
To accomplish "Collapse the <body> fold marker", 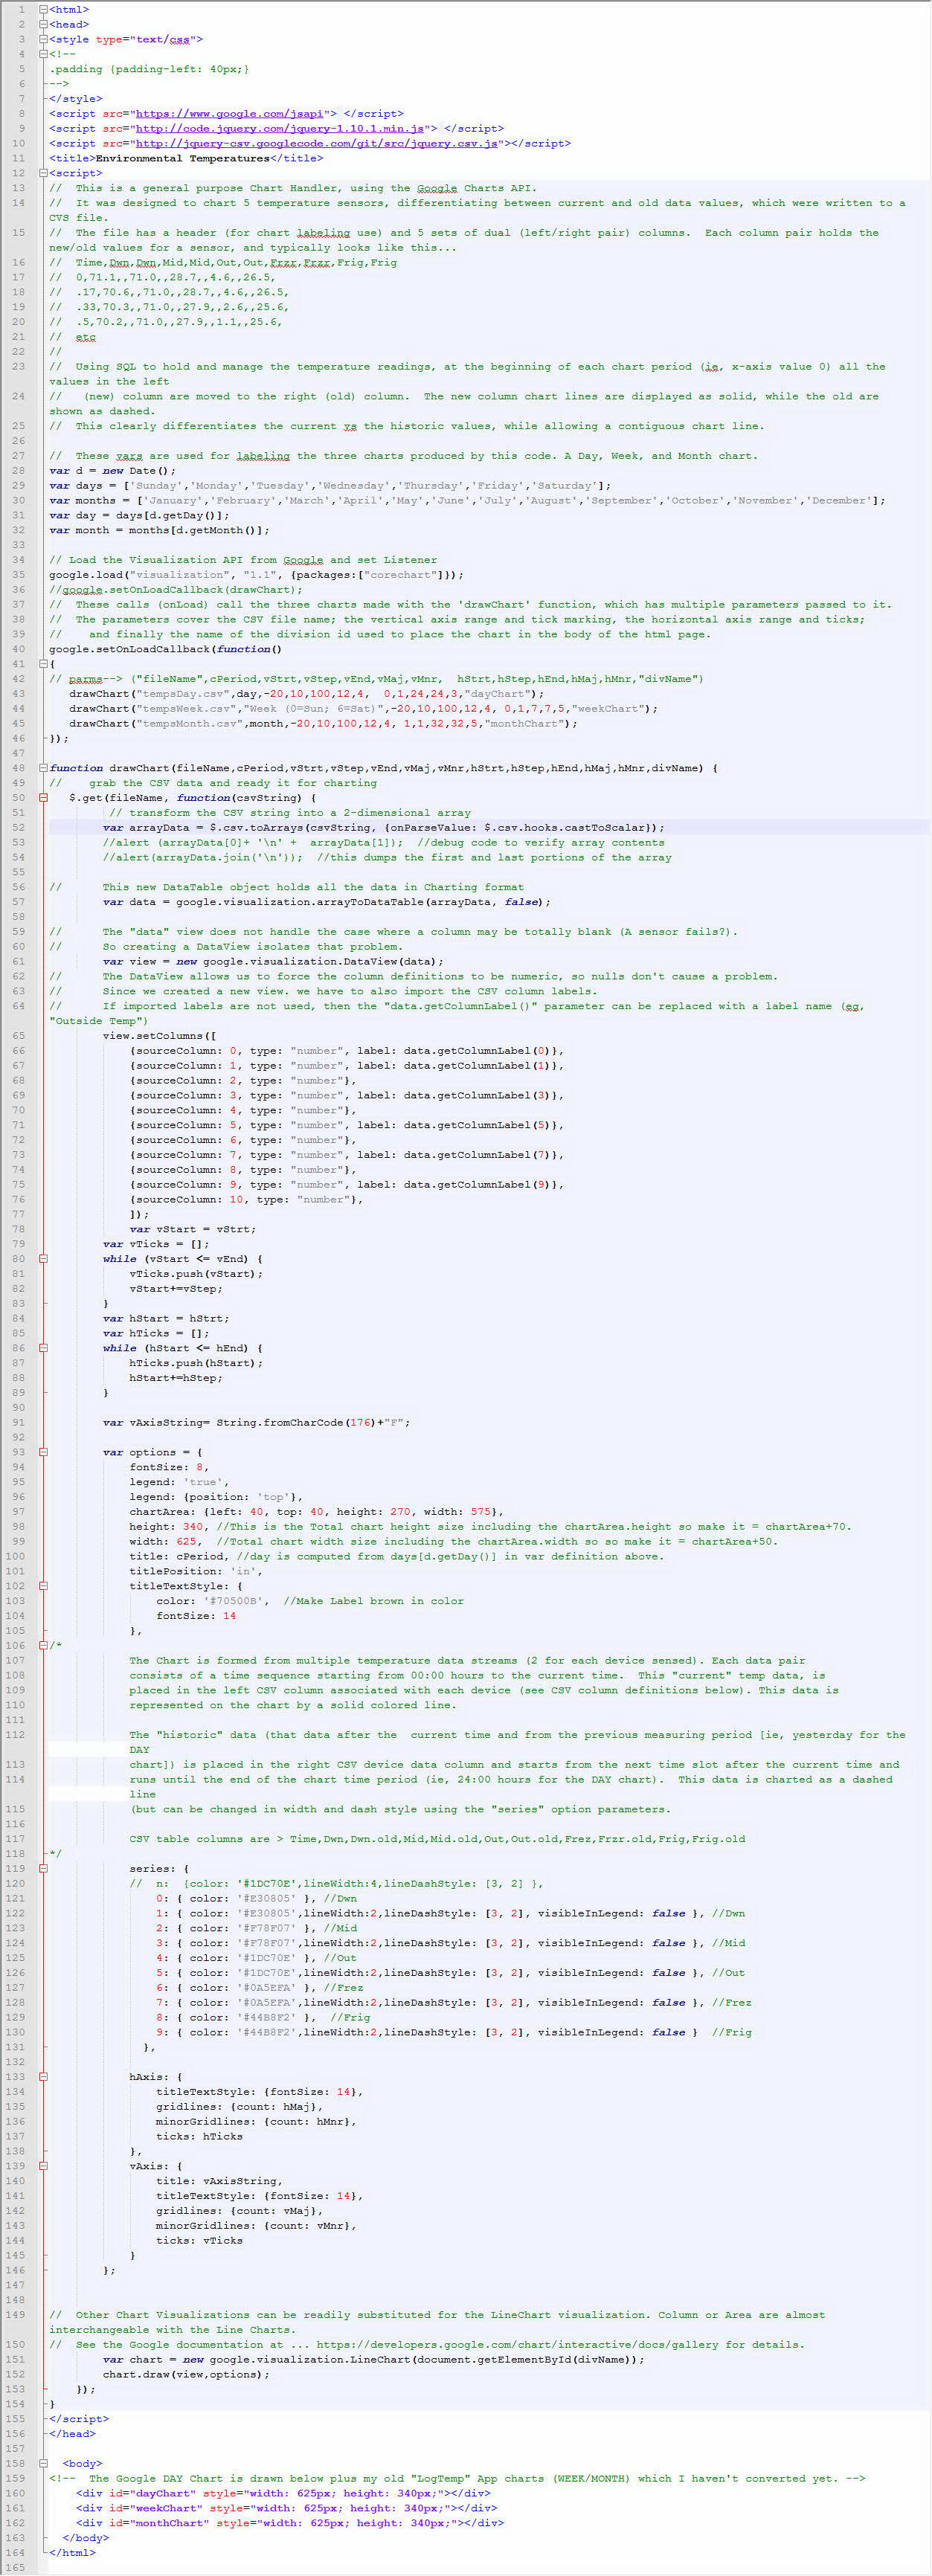I will [43, 2463].
